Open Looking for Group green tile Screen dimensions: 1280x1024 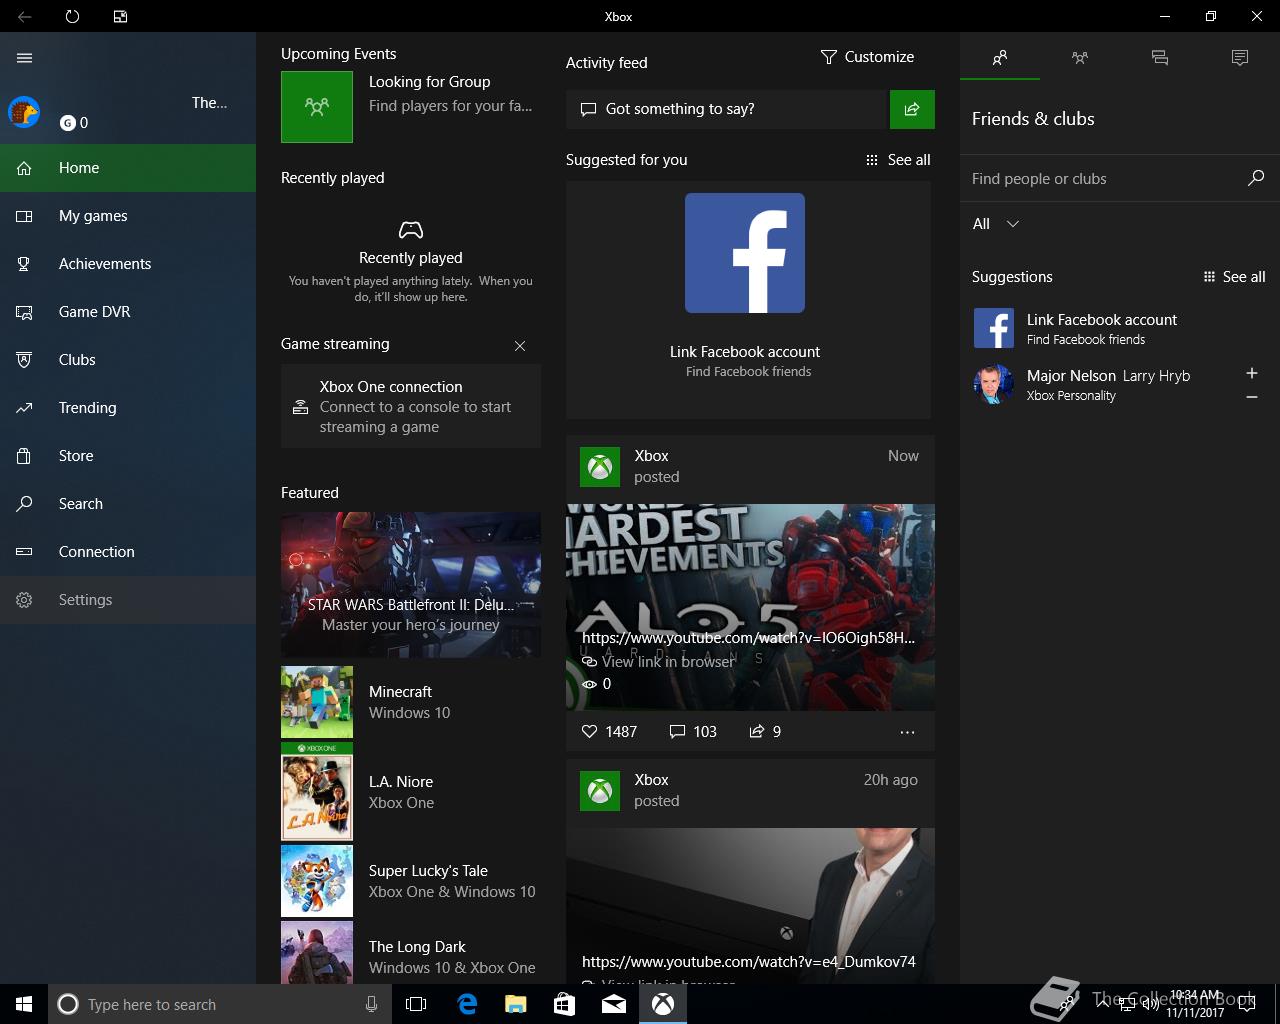[317, 107]
